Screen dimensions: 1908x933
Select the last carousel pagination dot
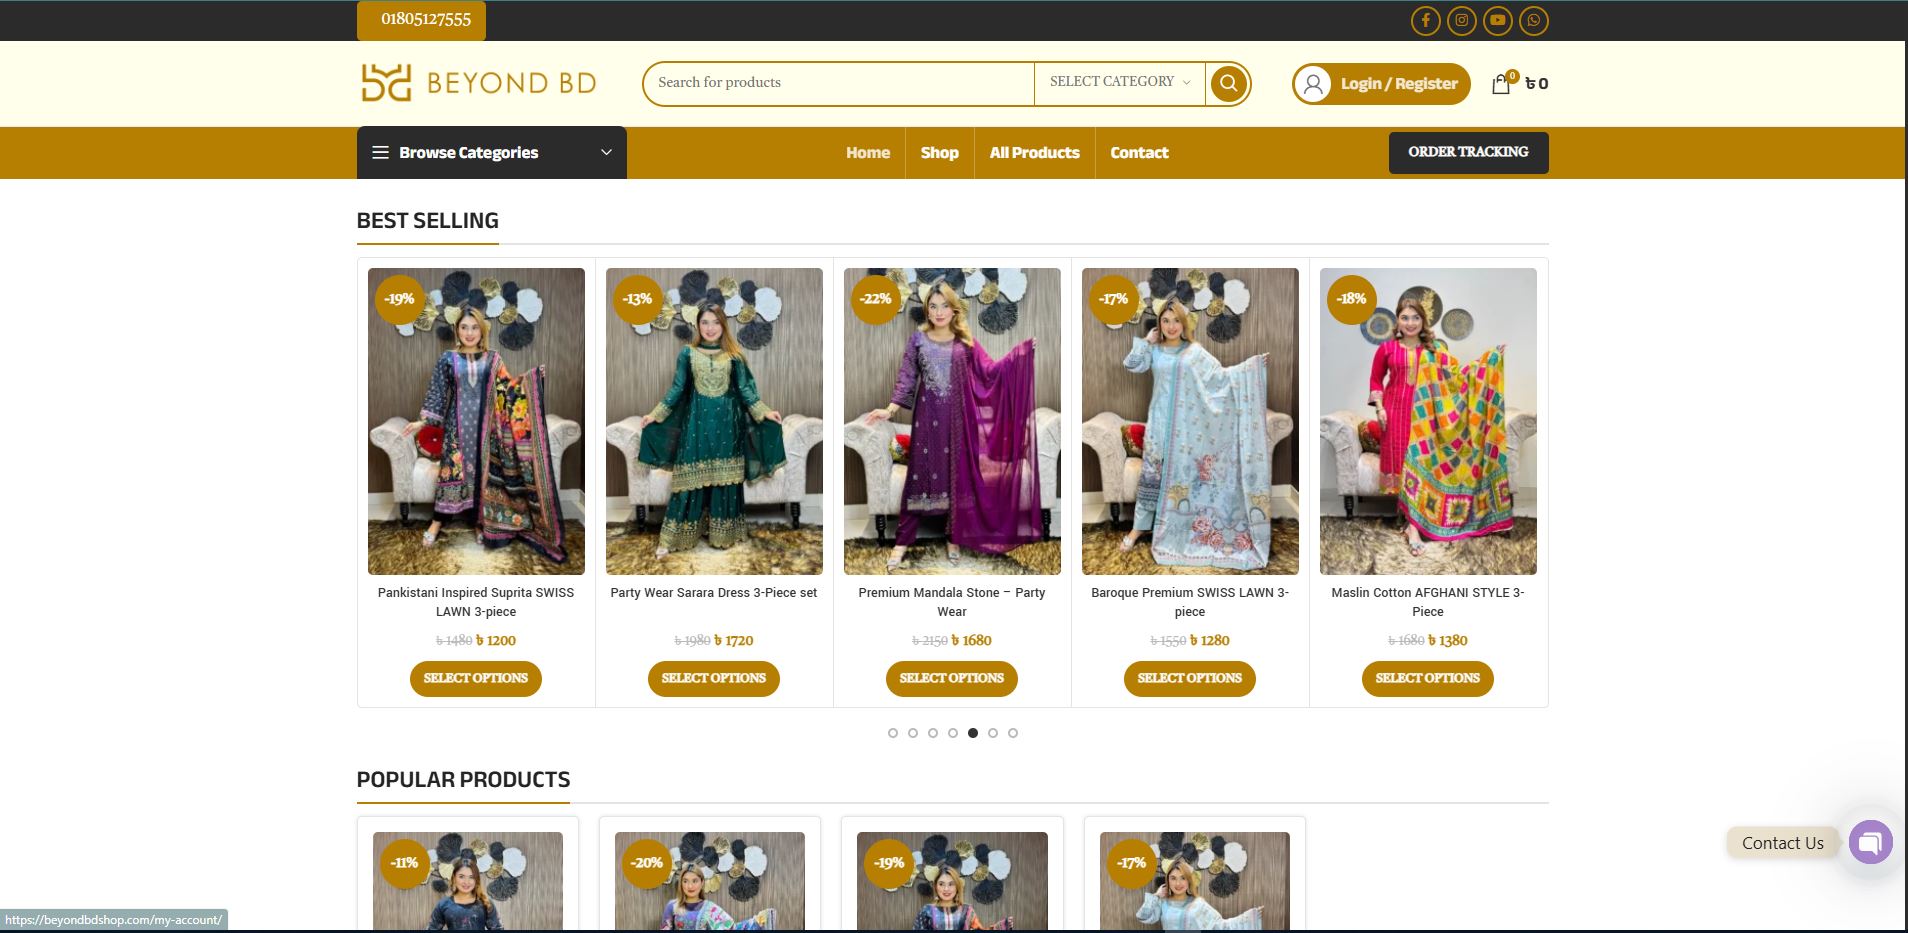coord(1013,733)
